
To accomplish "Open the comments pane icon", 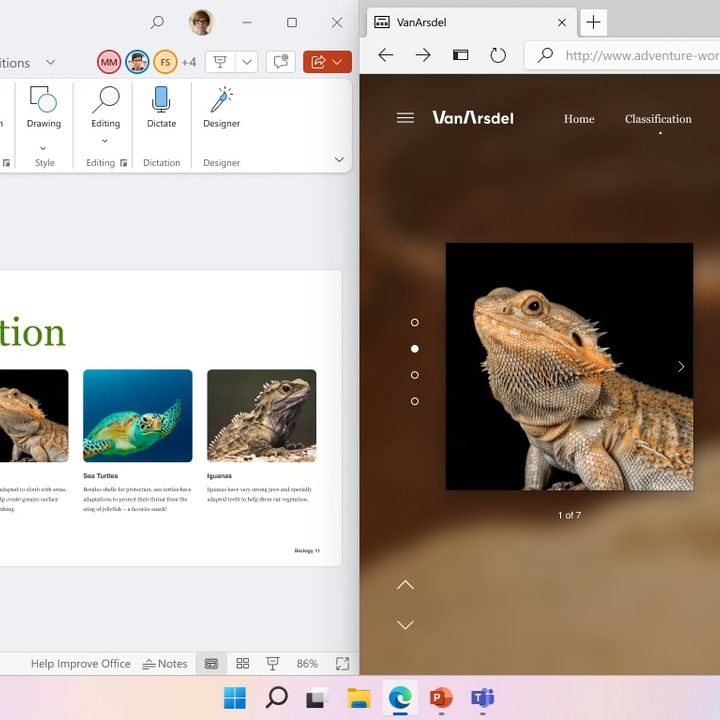I will click(281, 62).
